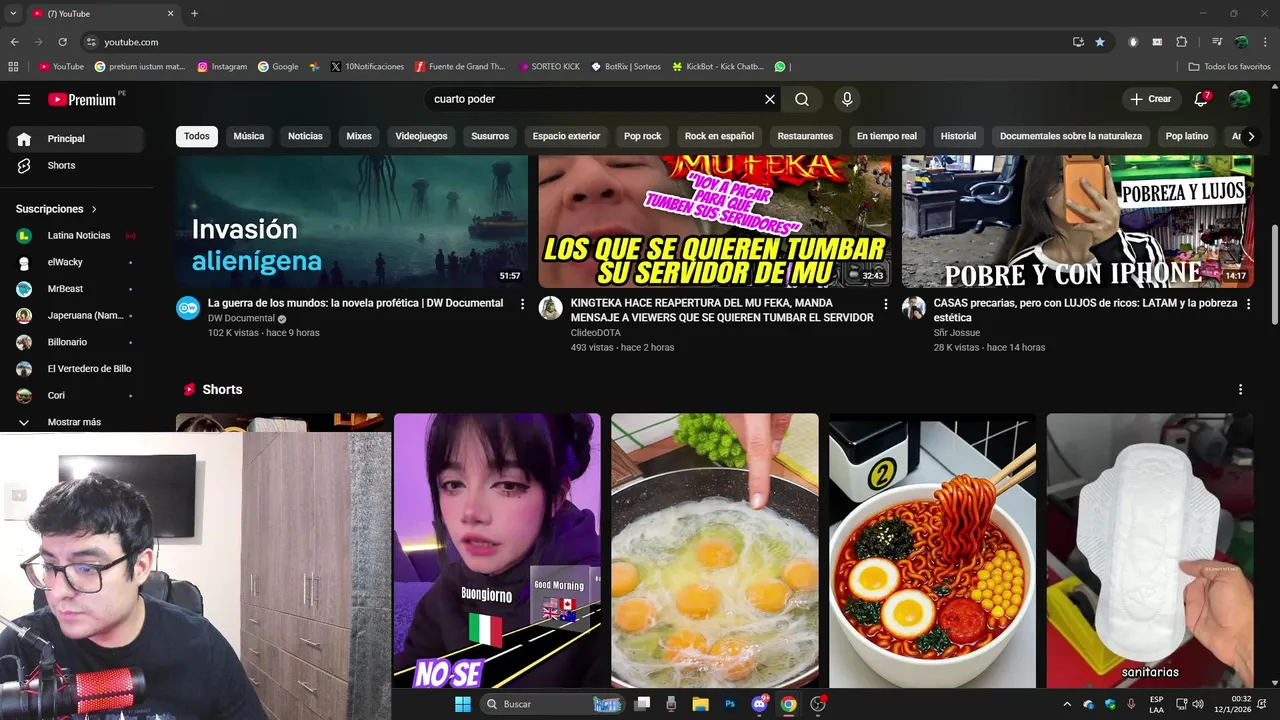Open the Chrome extensions puzzle icon
The width and height of the screenshot is (1280, 720).
coord(1181,42)
